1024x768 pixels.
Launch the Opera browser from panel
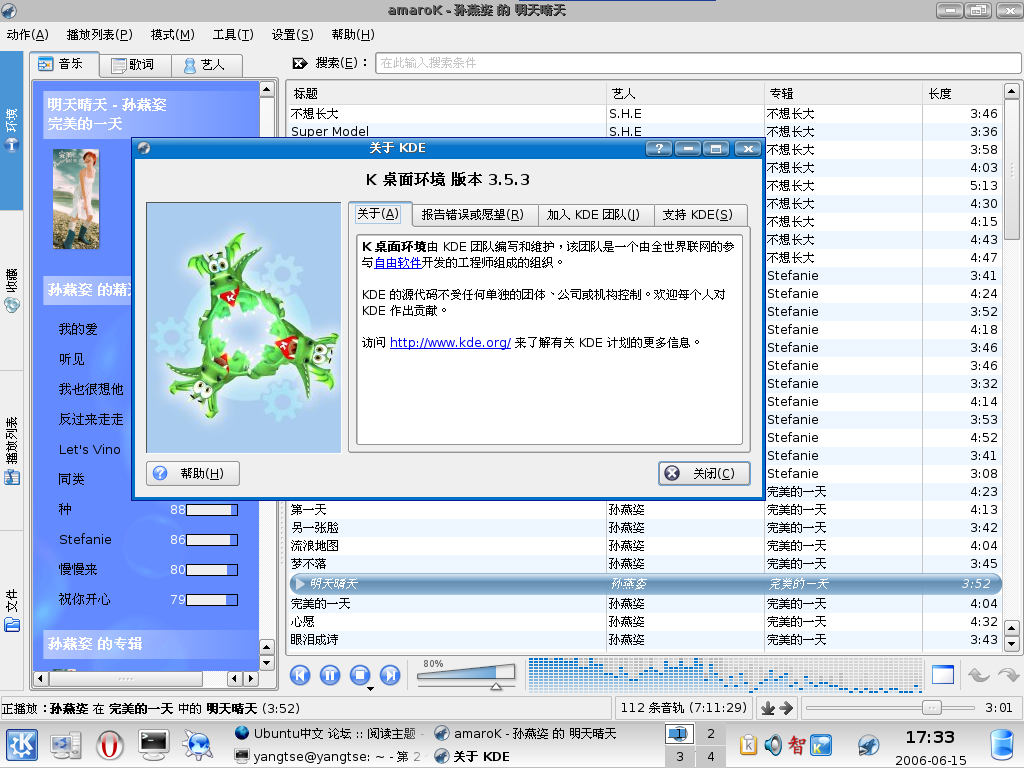[110, 746]
